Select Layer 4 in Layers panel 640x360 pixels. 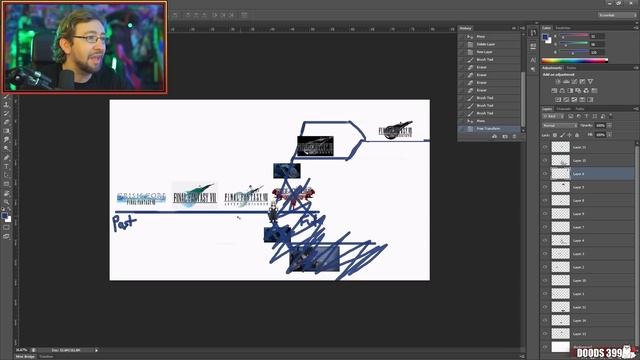tap(588, 240)
